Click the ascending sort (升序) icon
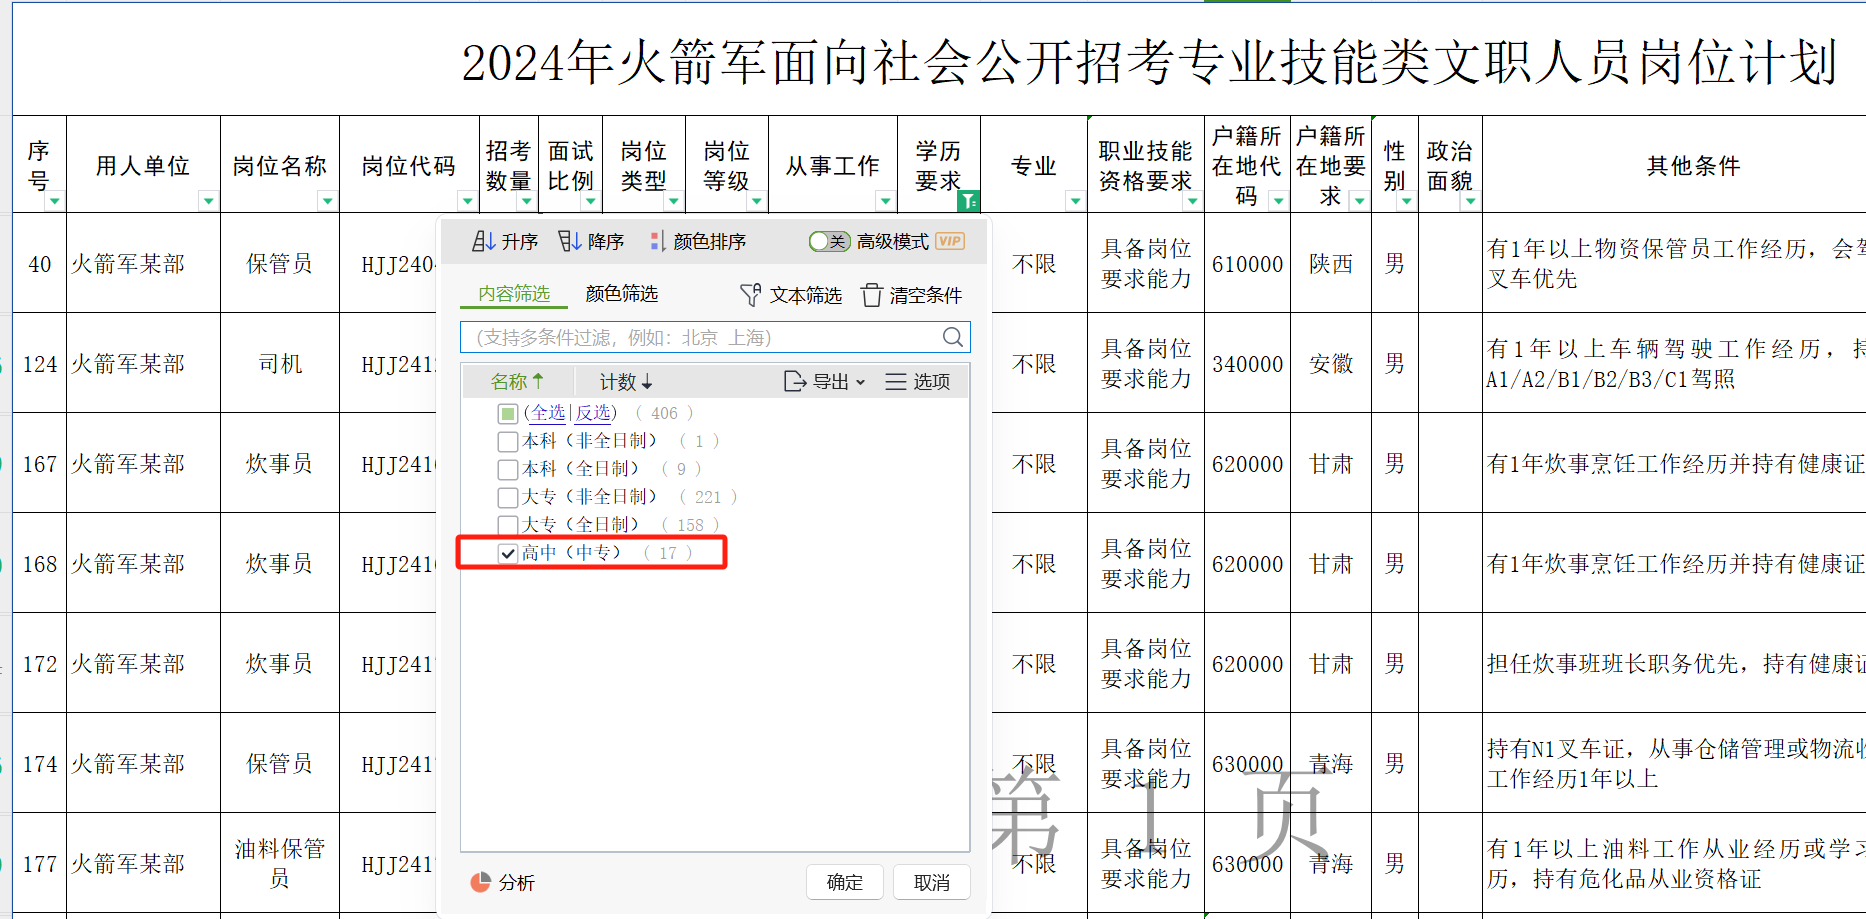 click(x=484, y=241)
